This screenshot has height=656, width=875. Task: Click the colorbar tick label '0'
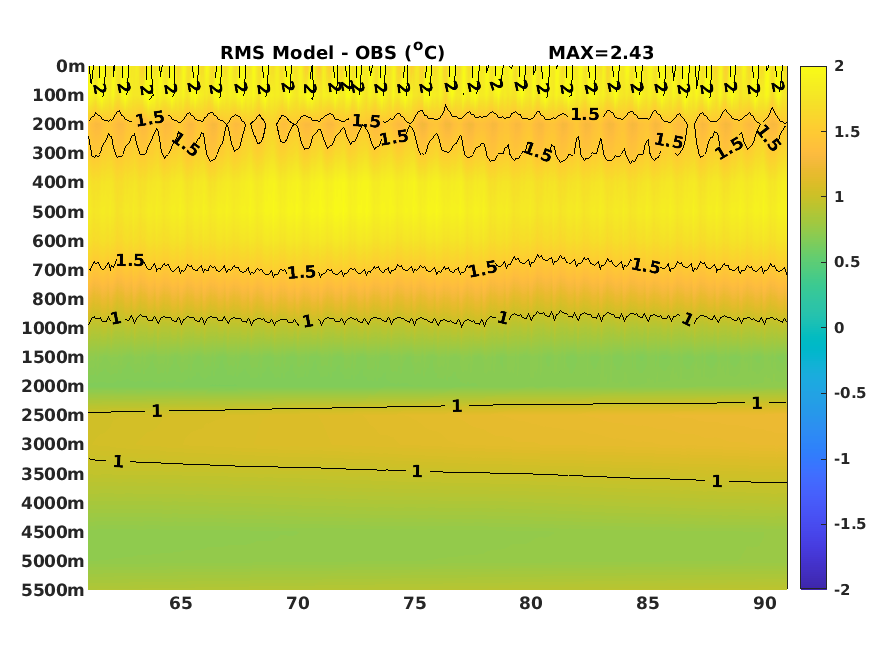[x=839, y=328]
